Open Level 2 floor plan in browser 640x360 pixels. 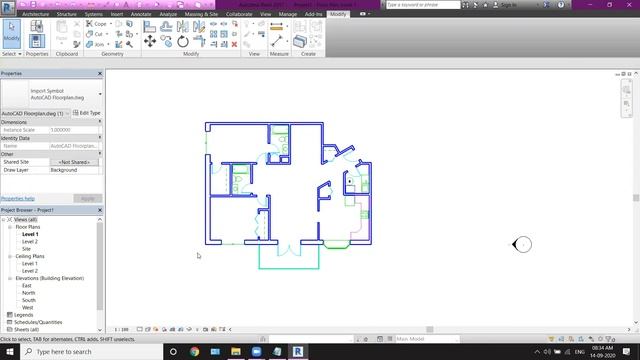click(x=30, y=242)
